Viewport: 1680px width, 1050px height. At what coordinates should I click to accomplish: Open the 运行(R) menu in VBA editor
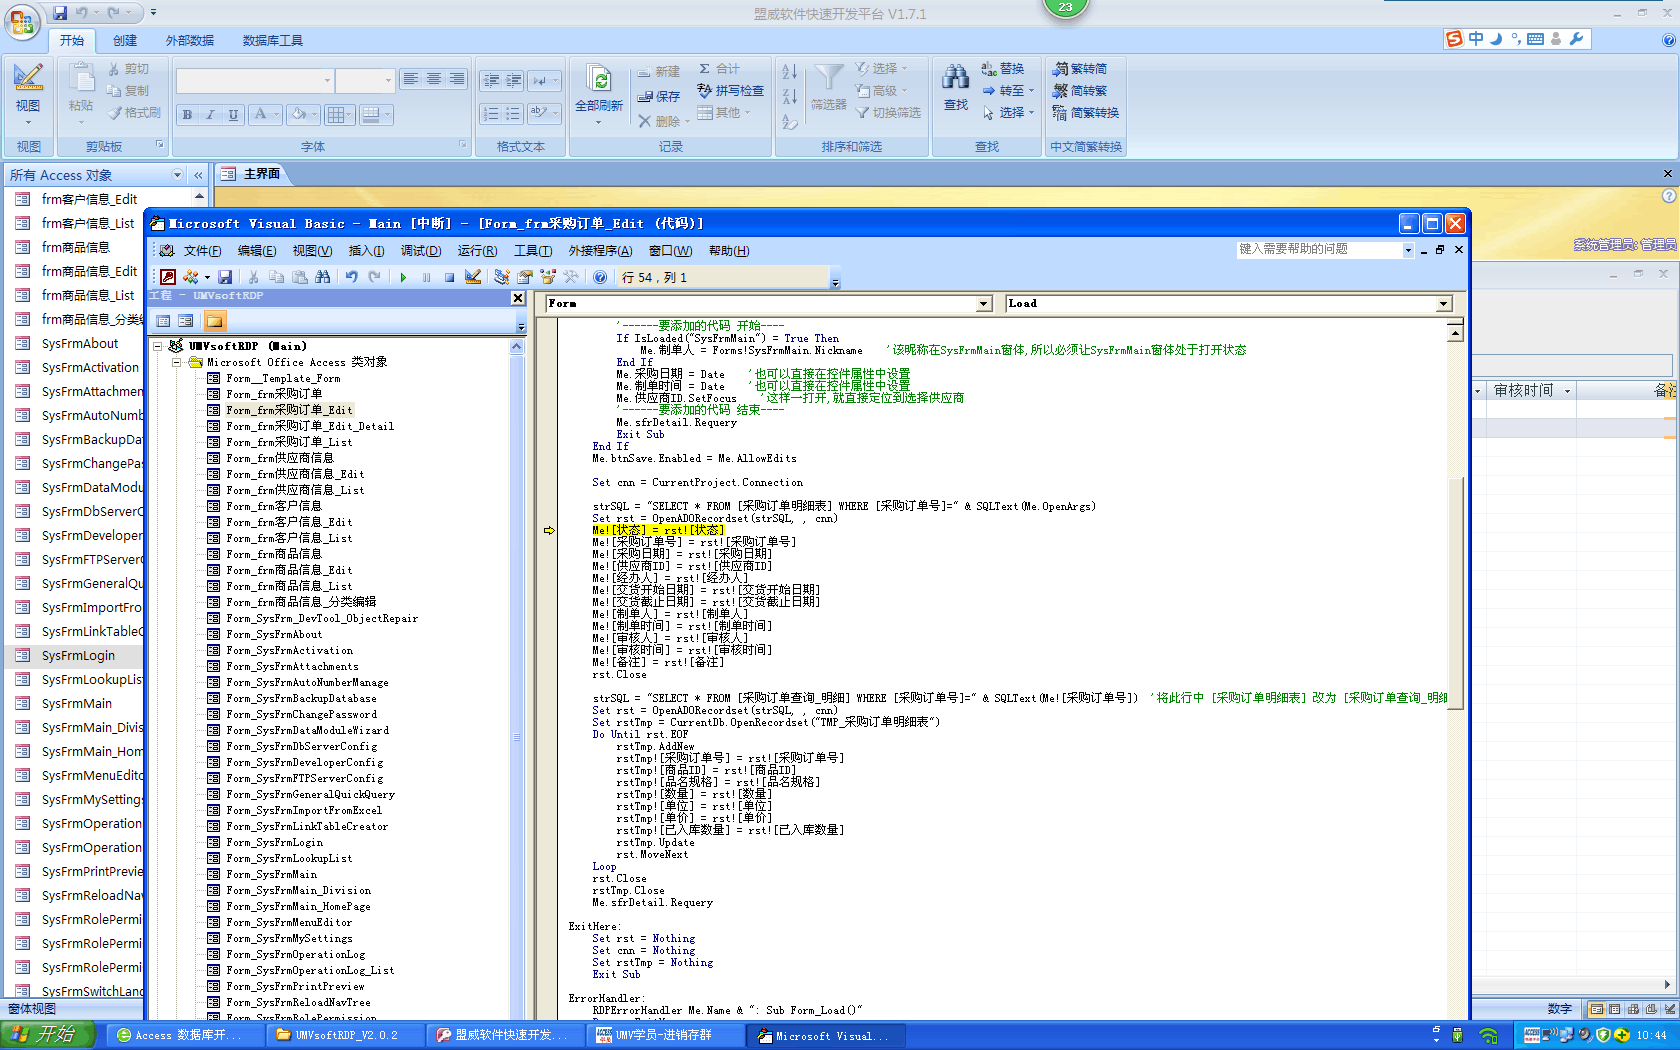(477, 251)
